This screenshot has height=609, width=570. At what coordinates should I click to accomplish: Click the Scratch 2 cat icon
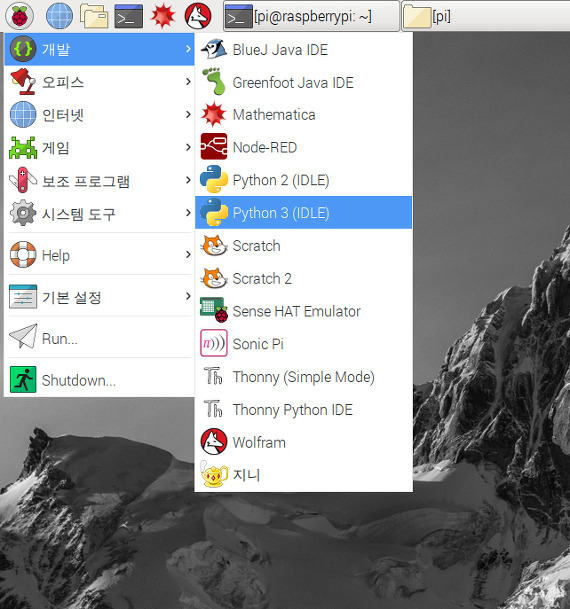click(214, 278)
